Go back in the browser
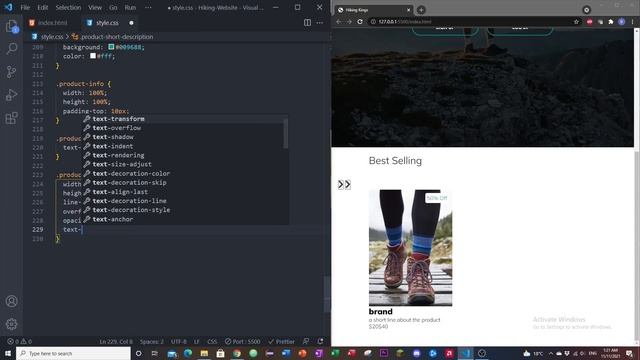The image size is (640, 360). click(x=339, y=22)
